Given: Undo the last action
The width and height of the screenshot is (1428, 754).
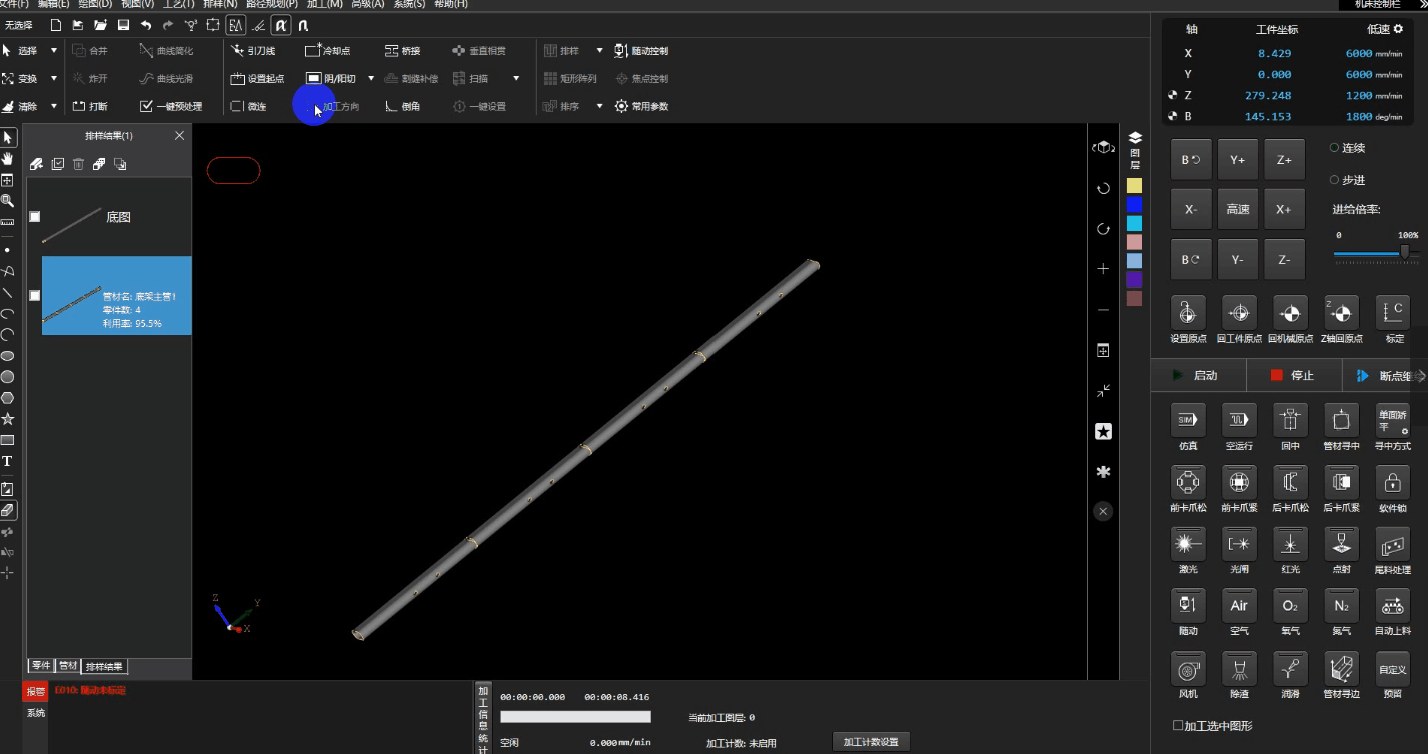Looking at the screenshot, I should pos(146,24).
